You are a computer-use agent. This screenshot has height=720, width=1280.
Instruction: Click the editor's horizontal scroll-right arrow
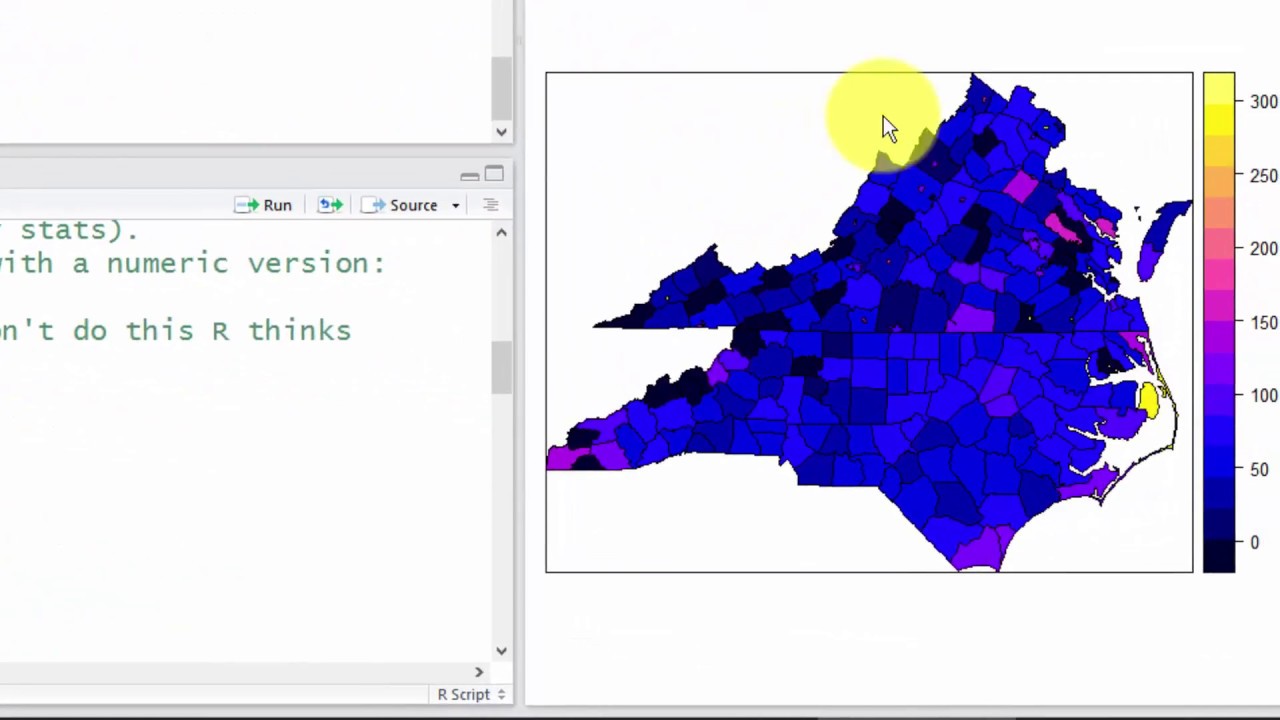(478, 673)
